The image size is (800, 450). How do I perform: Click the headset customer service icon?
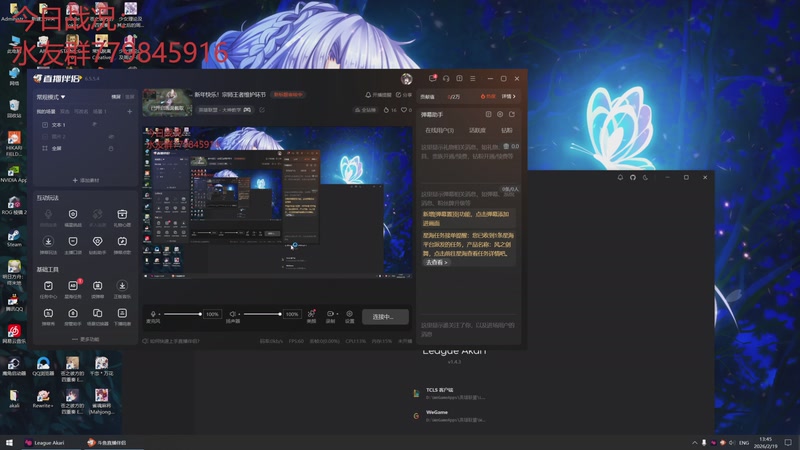pyautogui.click(x=446, y=79)
